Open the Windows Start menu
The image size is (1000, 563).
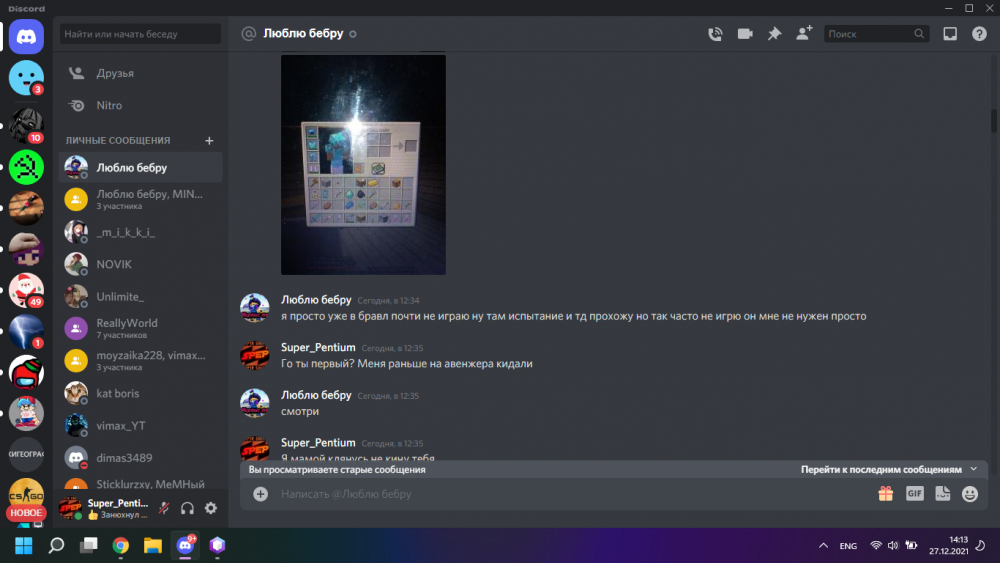click(24, 546)
